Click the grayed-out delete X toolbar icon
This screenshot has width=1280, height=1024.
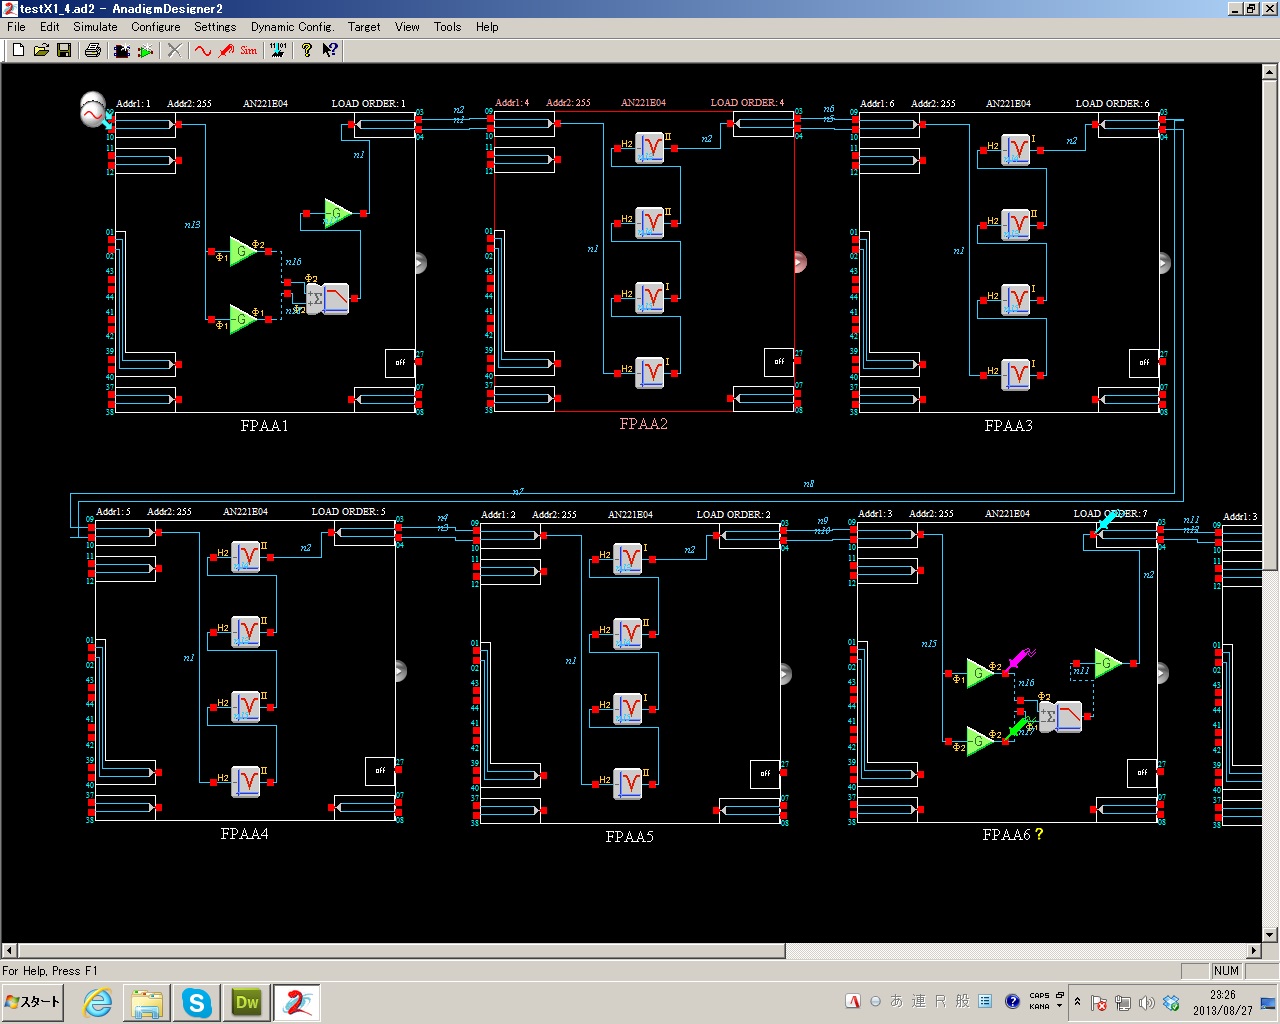point(174,50)
